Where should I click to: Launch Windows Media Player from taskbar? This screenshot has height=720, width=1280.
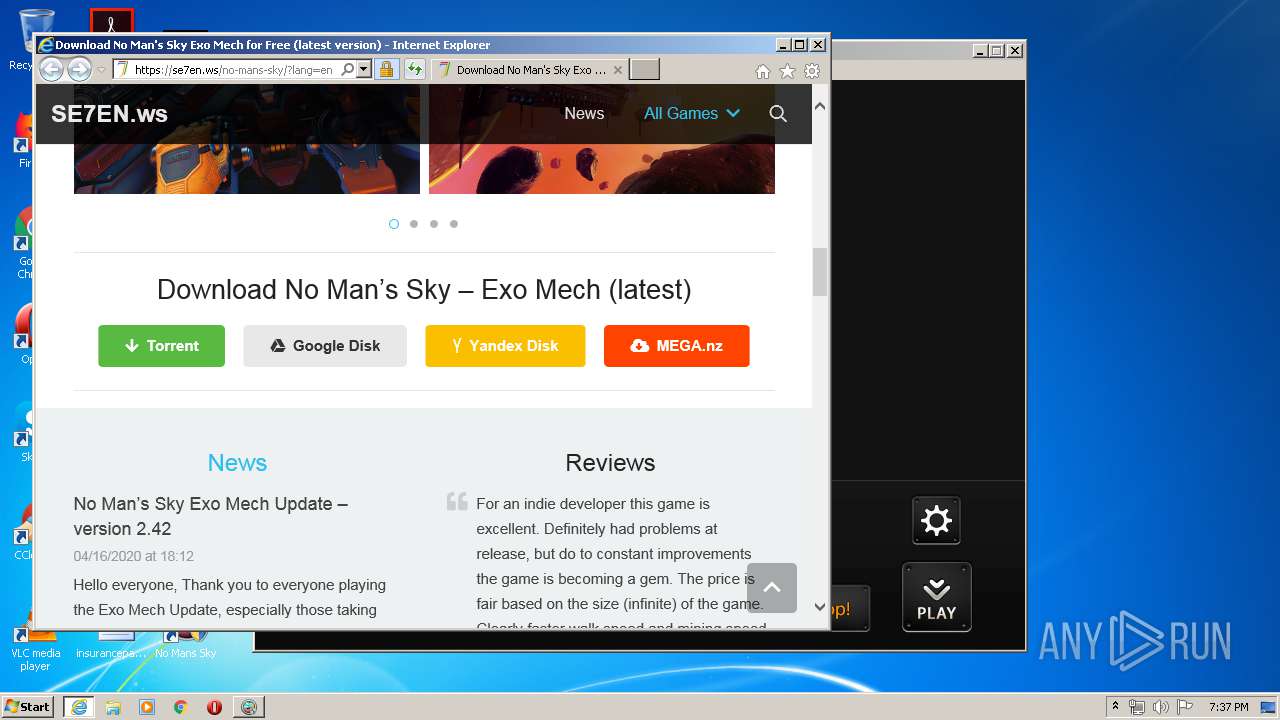[x=147, y=707]
